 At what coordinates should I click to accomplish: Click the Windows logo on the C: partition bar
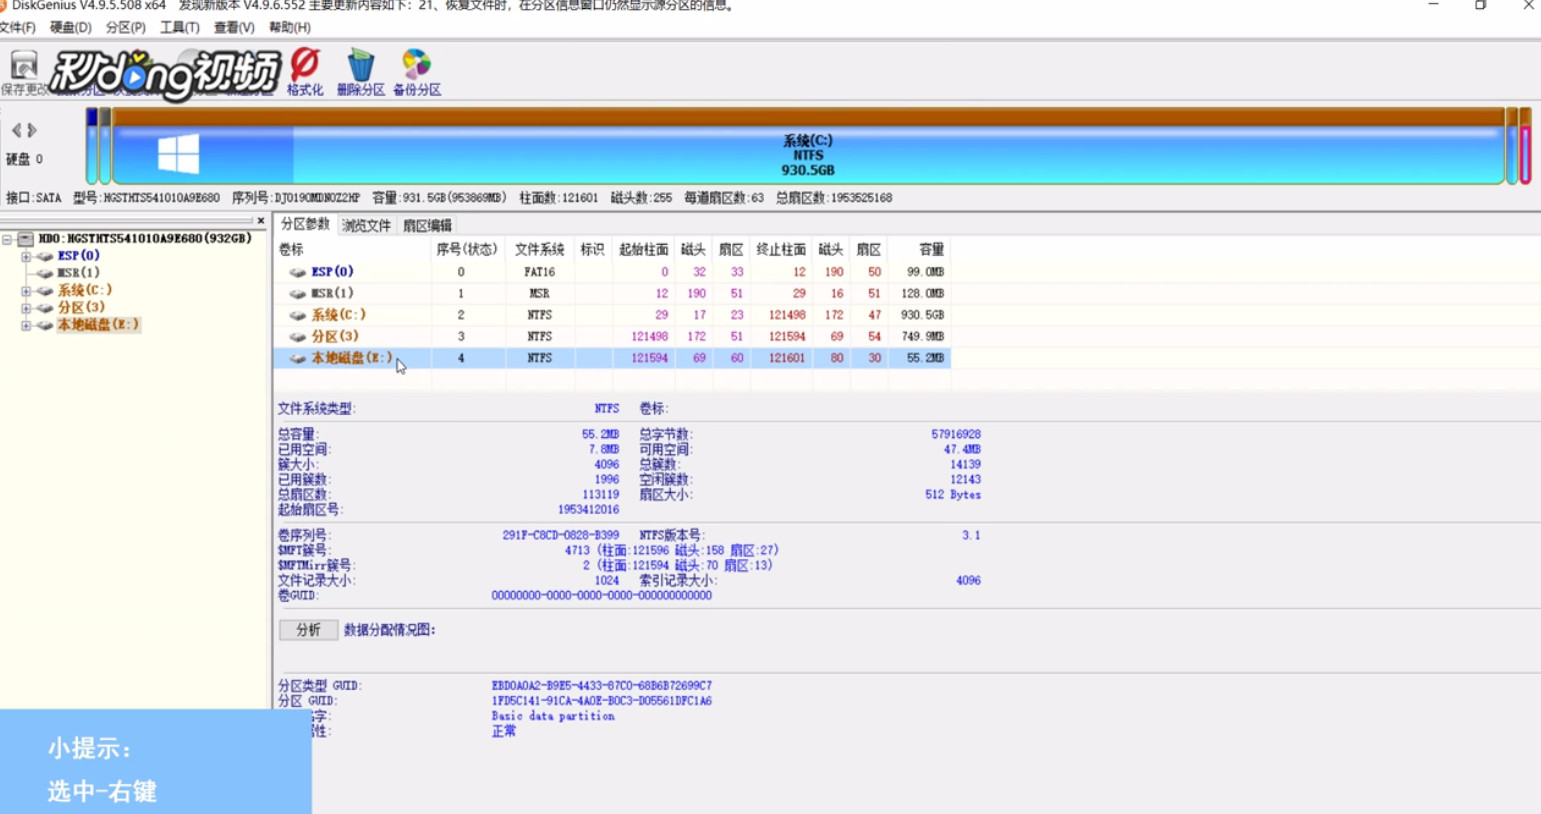click(179, 154)
